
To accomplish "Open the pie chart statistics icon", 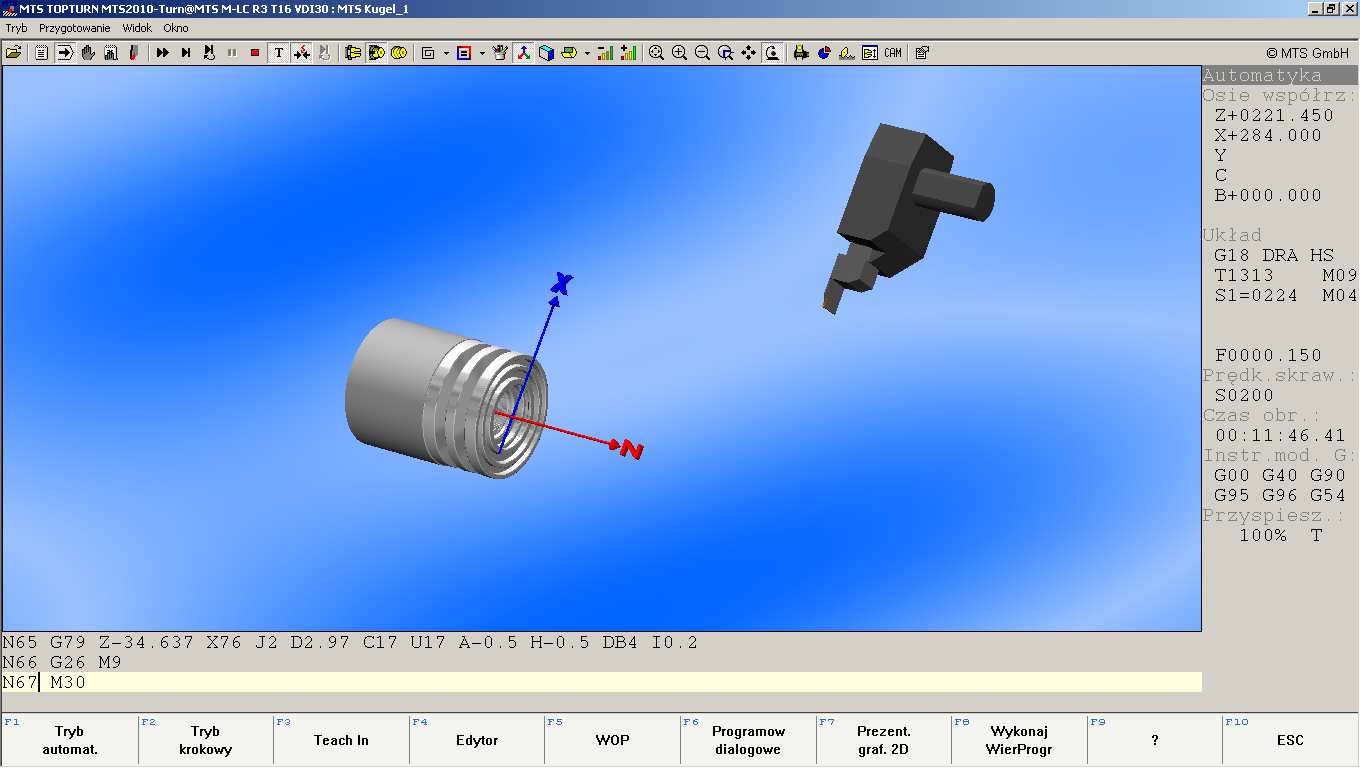I will pos(824,53).
